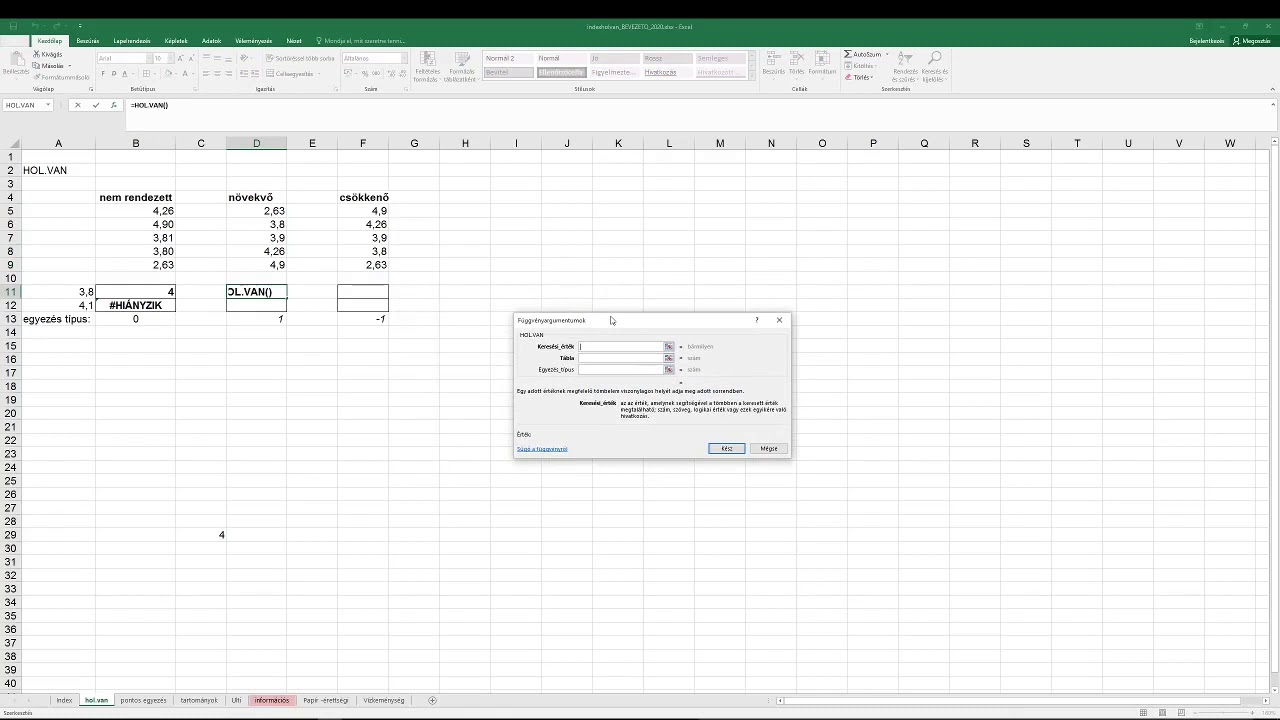
Task: Open the Kezdőlap ribbon tab
Action: coord(50,41)
